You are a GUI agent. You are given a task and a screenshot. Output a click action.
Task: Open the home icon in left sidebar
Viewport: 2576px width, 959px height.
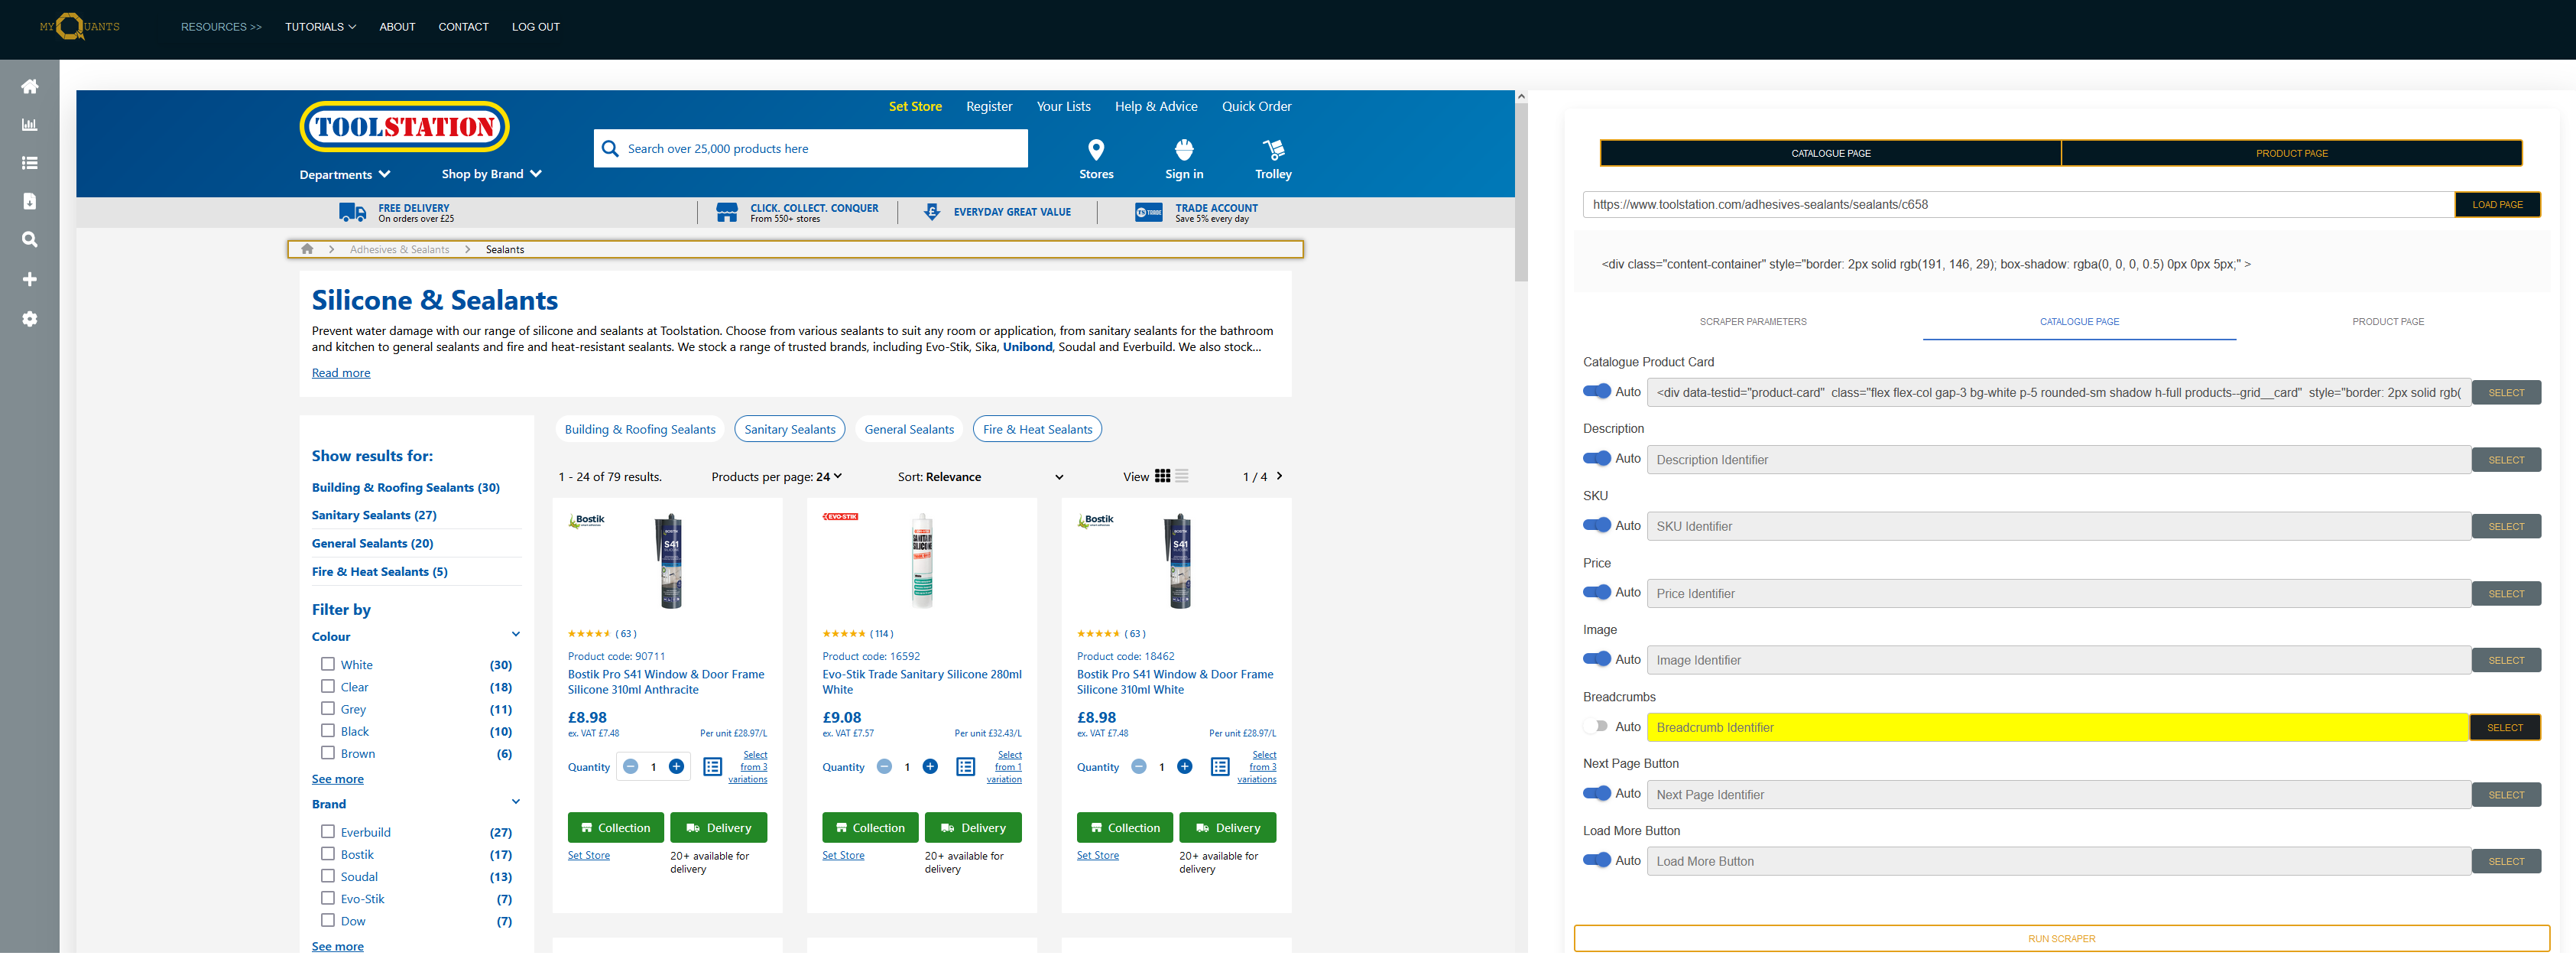pyautogui.click(x=30, y=86)
